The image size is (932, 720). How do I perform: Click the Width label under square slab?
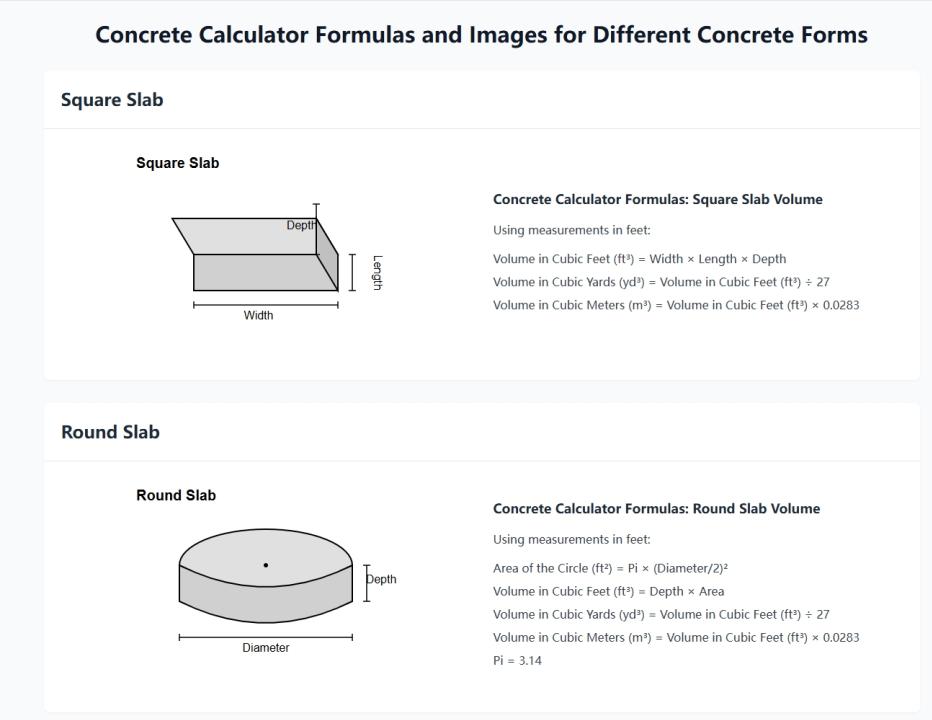coord(258,316)
